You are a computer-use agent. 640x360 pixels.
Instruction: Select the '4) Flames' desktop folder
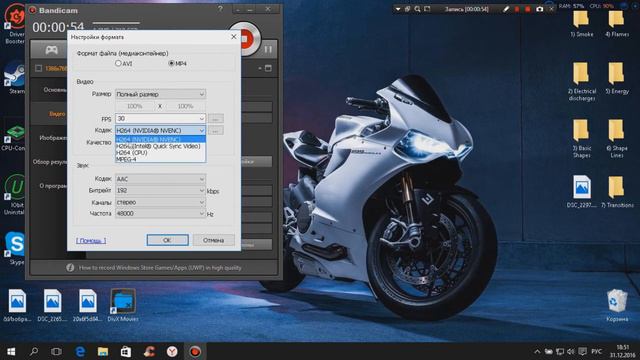point(617,24)
